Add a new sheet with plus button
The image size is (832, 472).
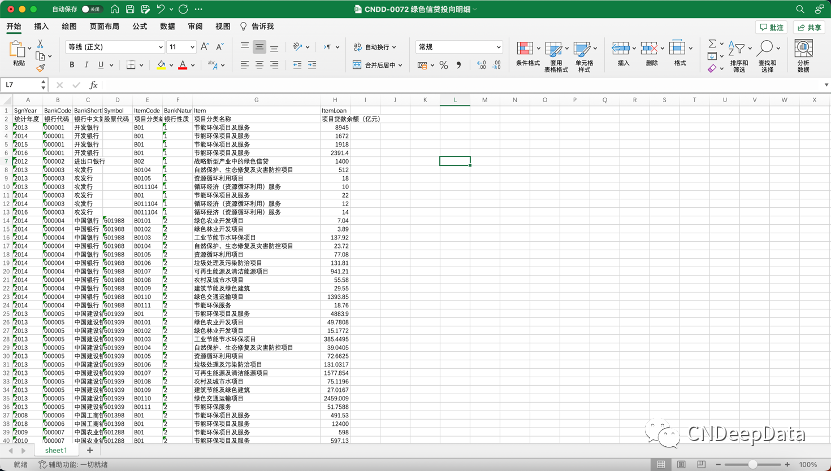(x=90, y=450)
